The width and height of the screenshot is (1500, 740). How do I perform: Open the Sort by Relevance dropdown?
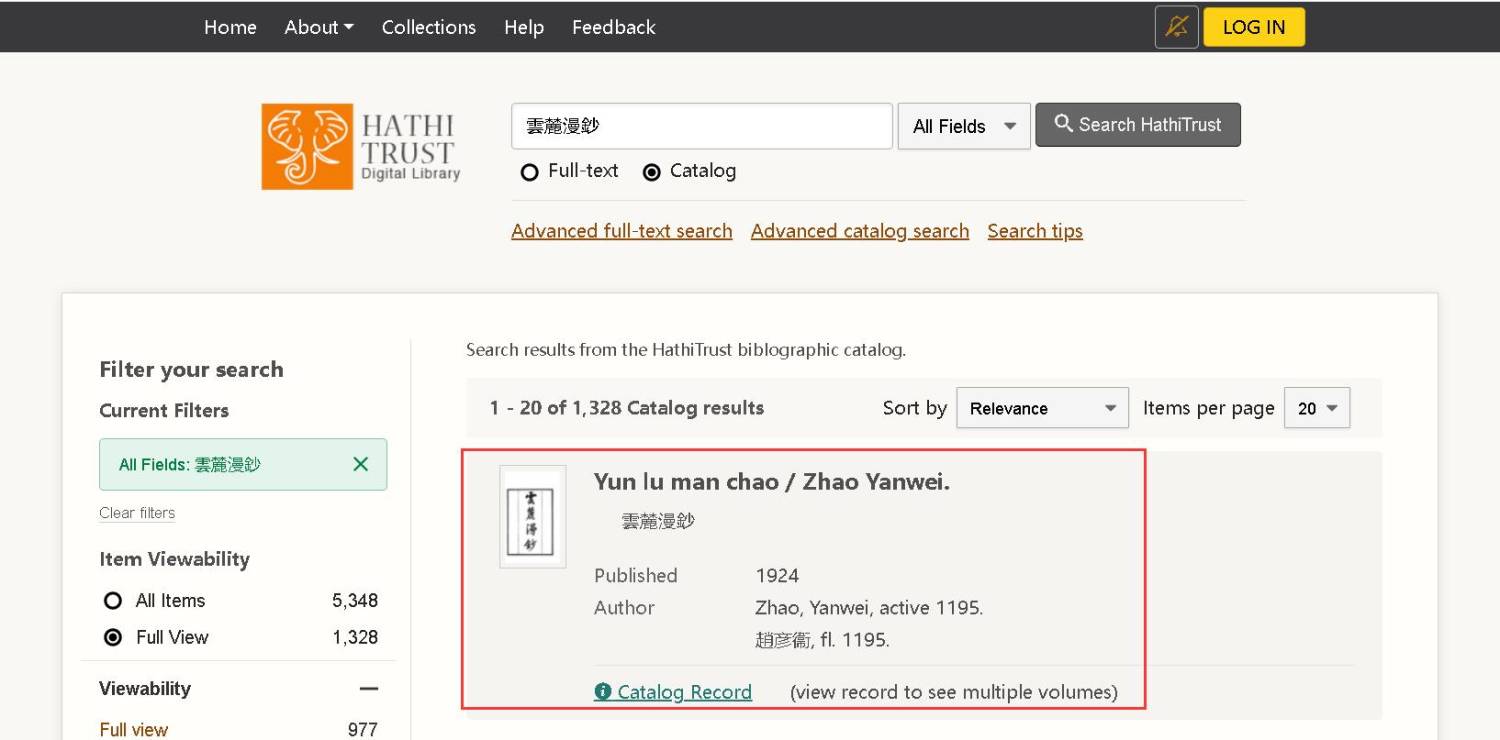tap(1042, 408)
